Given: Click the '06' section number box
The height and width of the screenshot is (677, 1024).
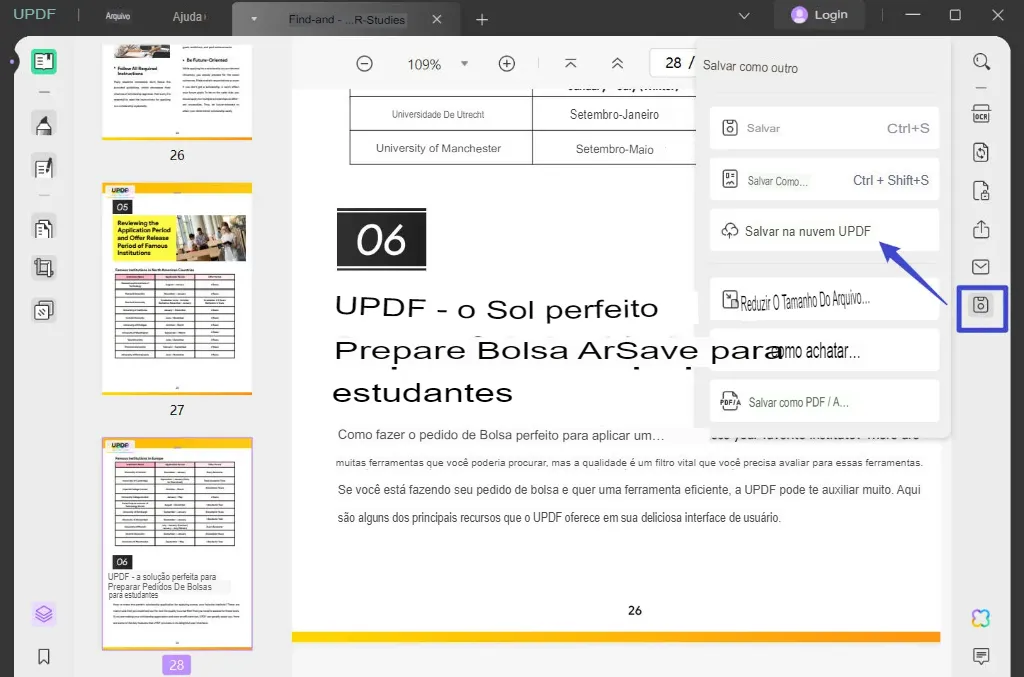Looking at the screenshot, I should 381,239.
